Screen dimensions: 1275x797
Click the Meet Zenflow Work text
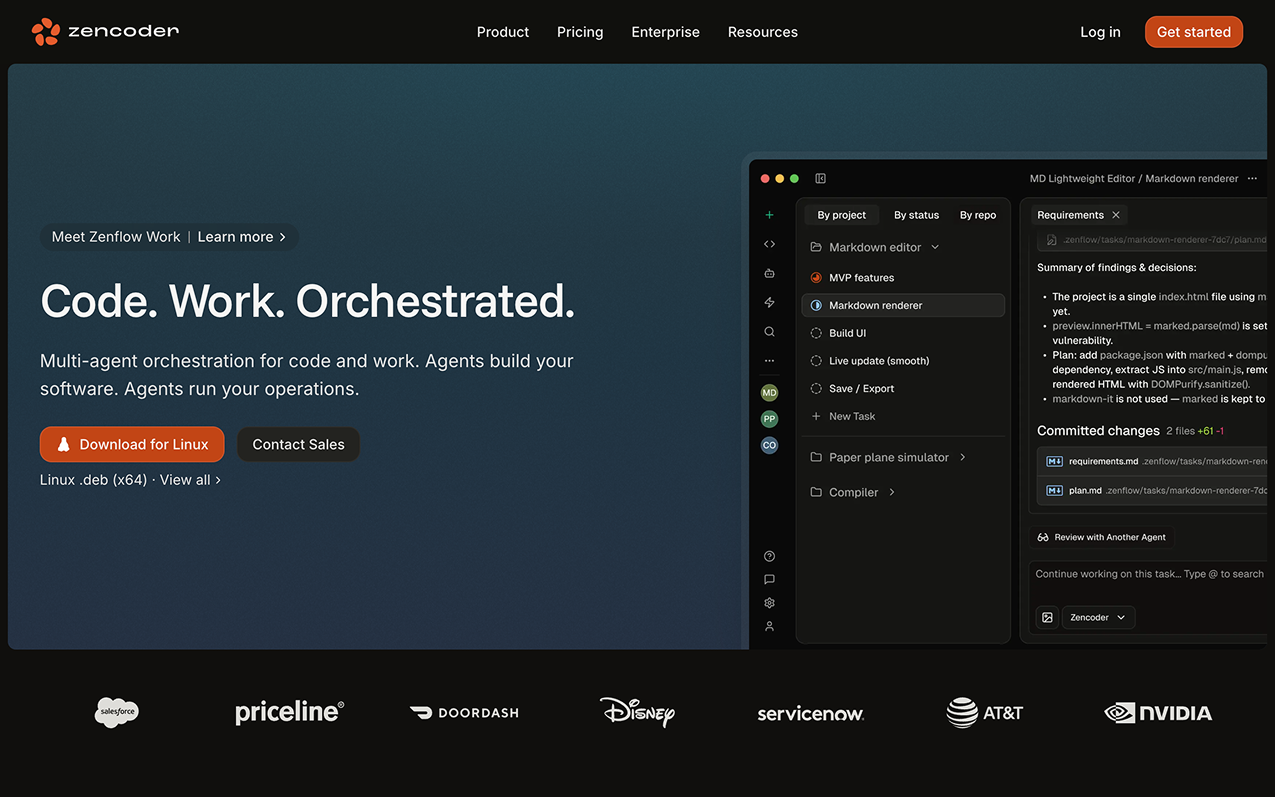(116, 237)
